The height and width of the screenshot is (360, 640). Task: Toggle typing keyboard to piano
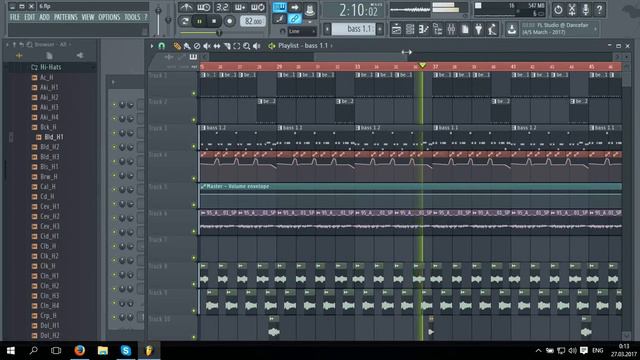click(x=280, y=7)
